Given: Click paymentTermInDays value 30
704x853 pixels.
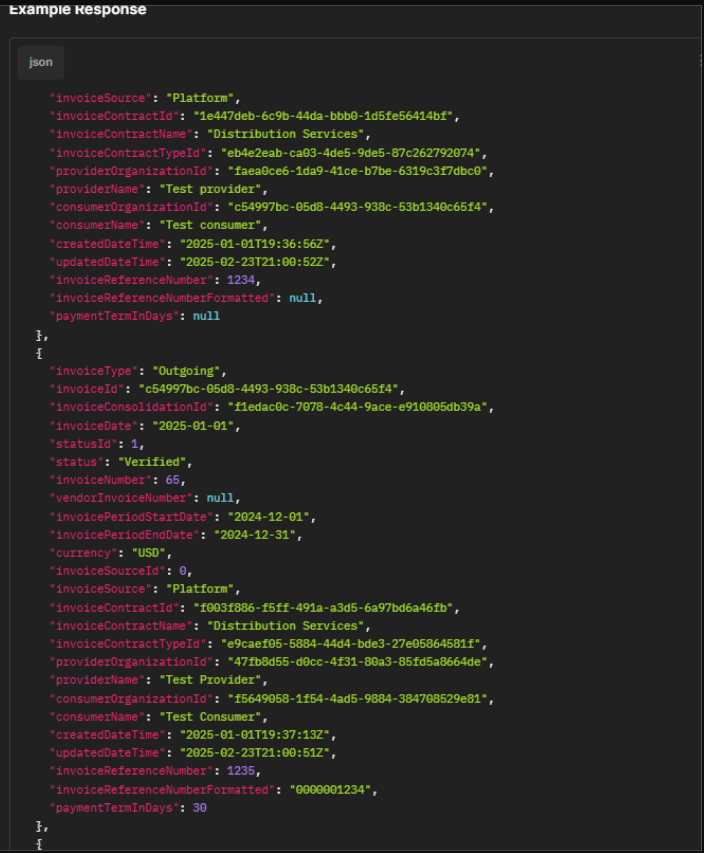Looking at the screenshot, I should (200, 808).
